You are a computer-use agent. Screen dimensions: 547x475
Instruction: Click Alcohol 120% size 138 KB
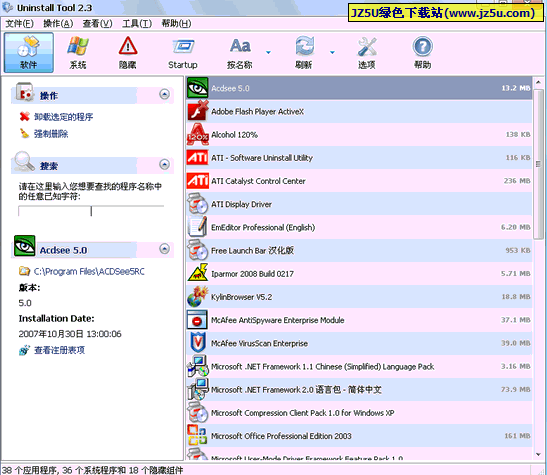click(x=518, y=134)
